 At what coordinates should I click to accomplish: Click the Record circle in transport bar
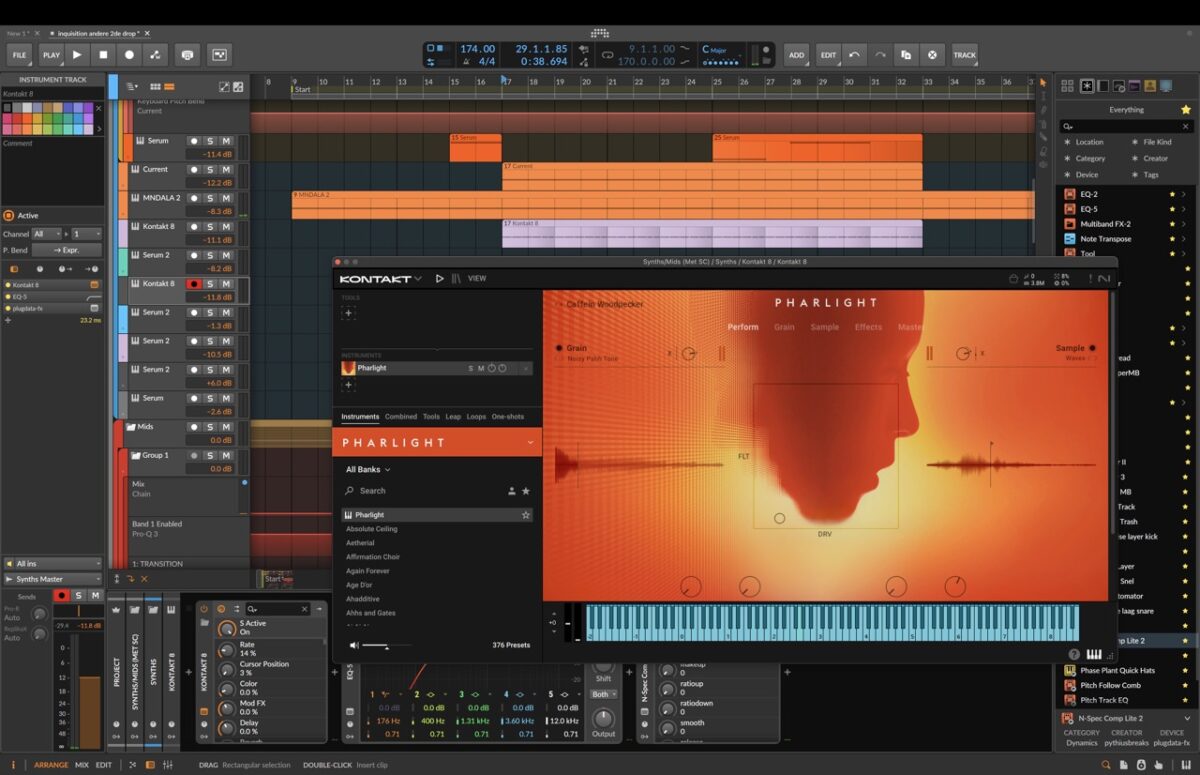[128, 55]
